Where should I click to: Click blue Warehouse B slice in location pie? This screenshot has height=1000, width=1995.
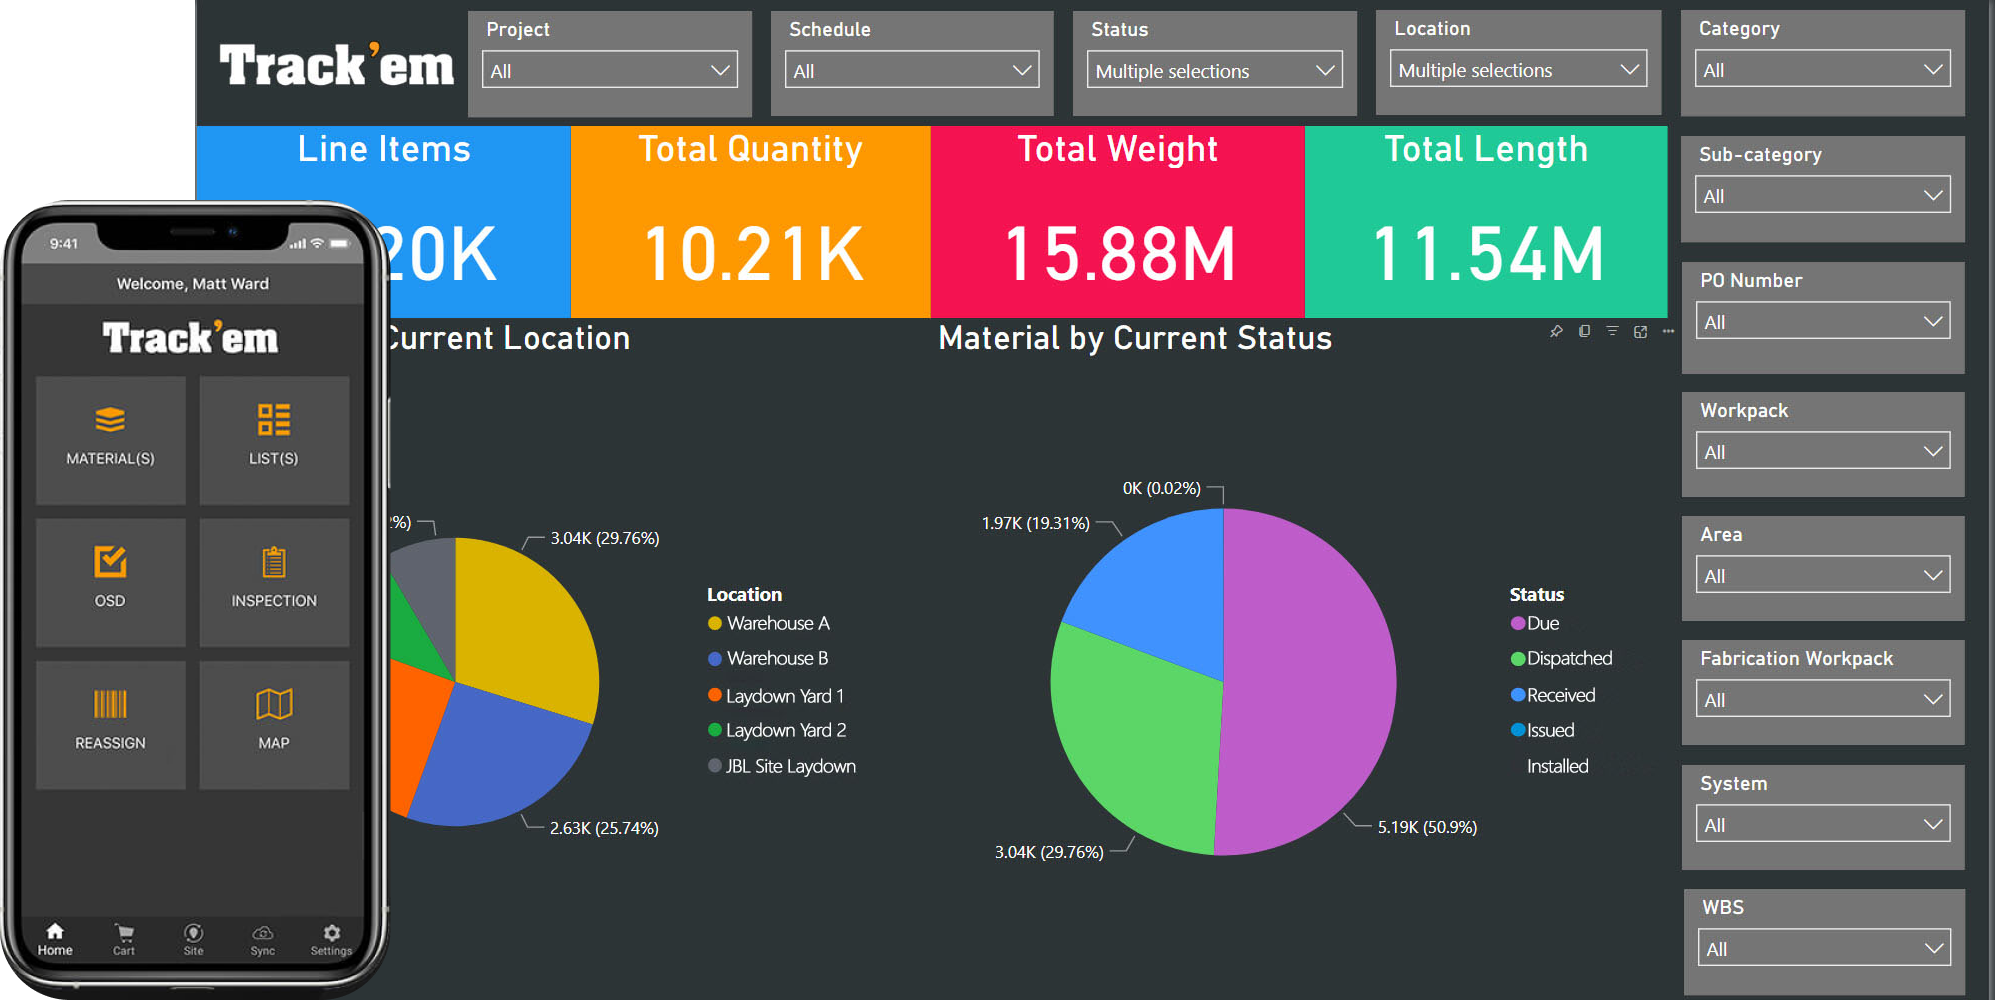(x=500, y=760)
